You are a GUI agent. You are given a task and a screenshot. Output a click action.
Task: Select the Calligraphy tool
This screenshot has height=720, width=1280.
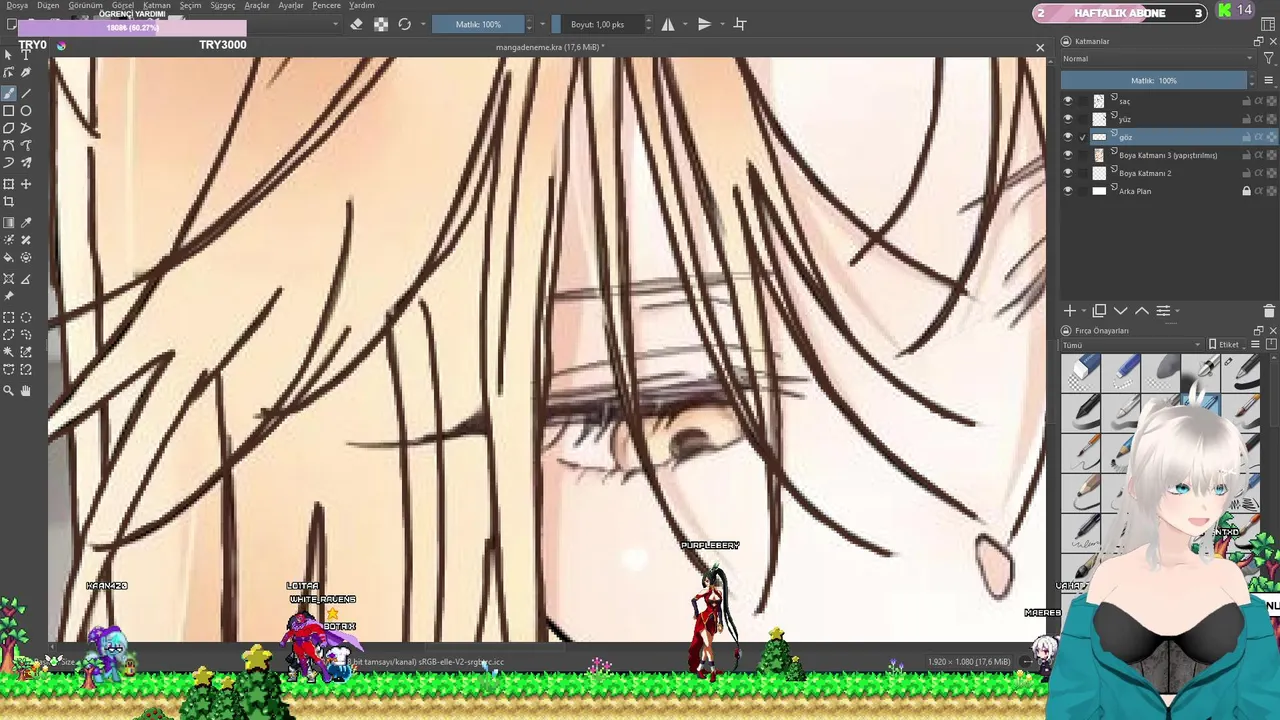point(26,73)
